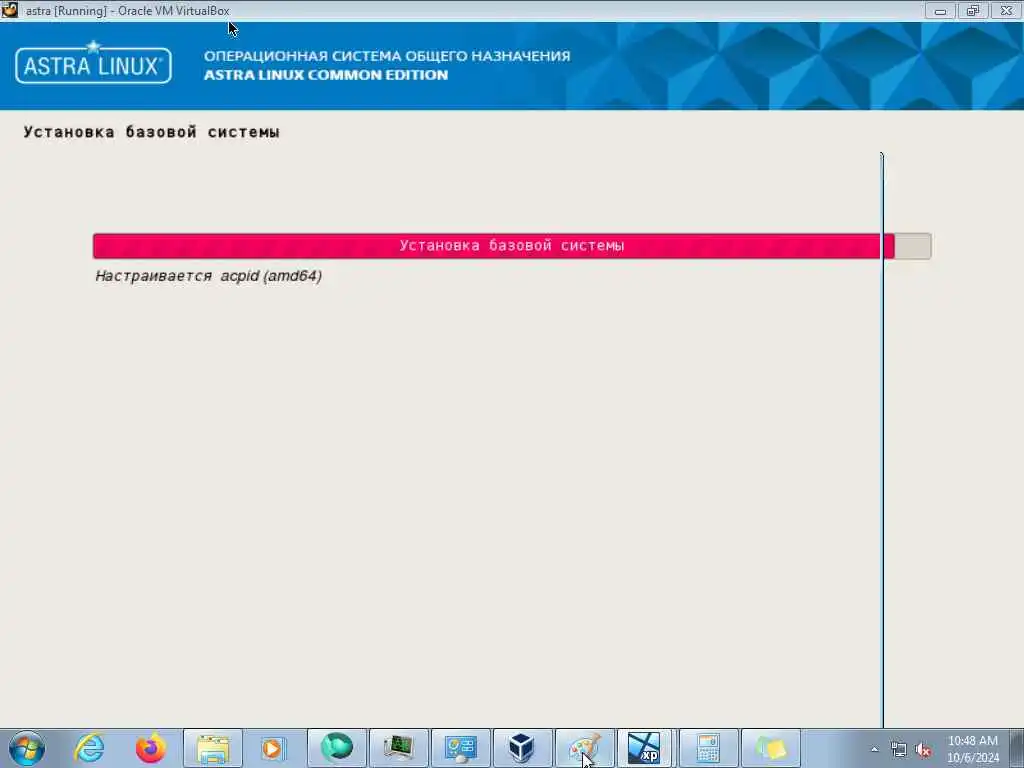Restore down the astra VirtualBox window

pyautogui.click(x=973, y=10)
